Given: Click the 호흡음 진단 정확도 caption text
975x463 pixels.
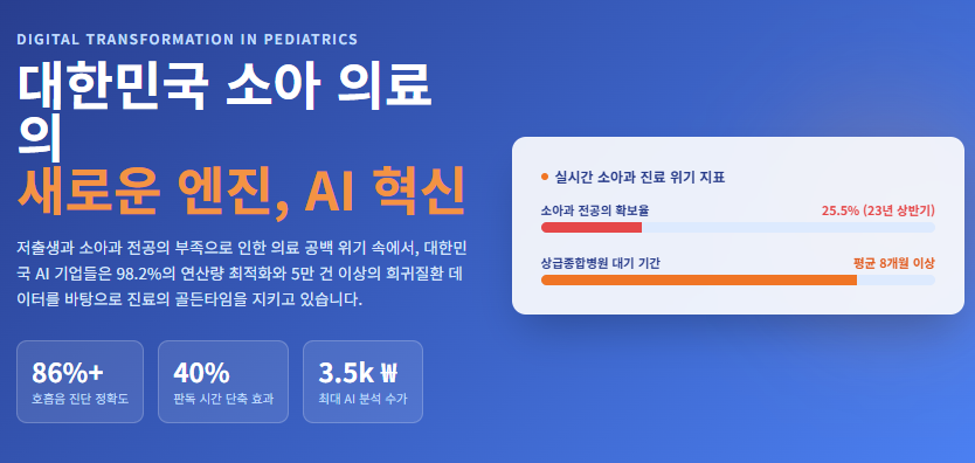Looking at the screenshot, I should pyautogui.click(x=80, y=399).
